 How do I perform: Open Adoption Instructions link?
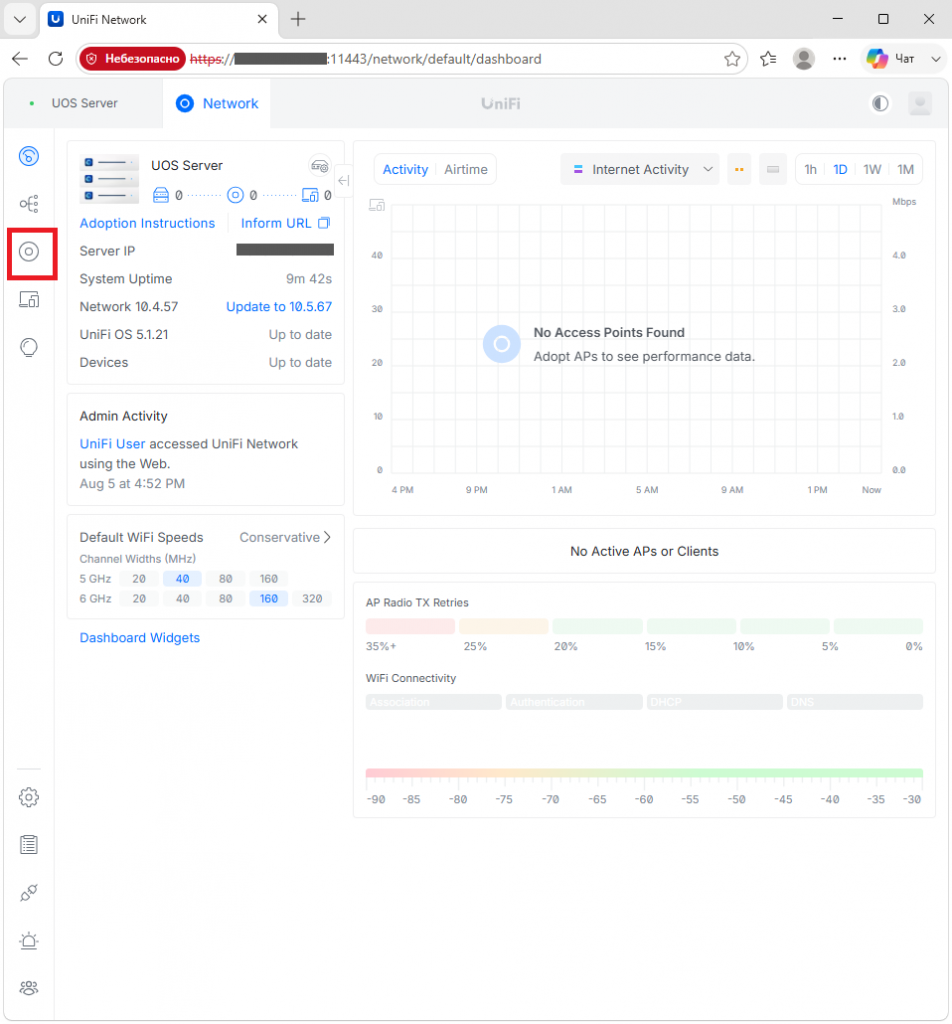tap(147, 223)
